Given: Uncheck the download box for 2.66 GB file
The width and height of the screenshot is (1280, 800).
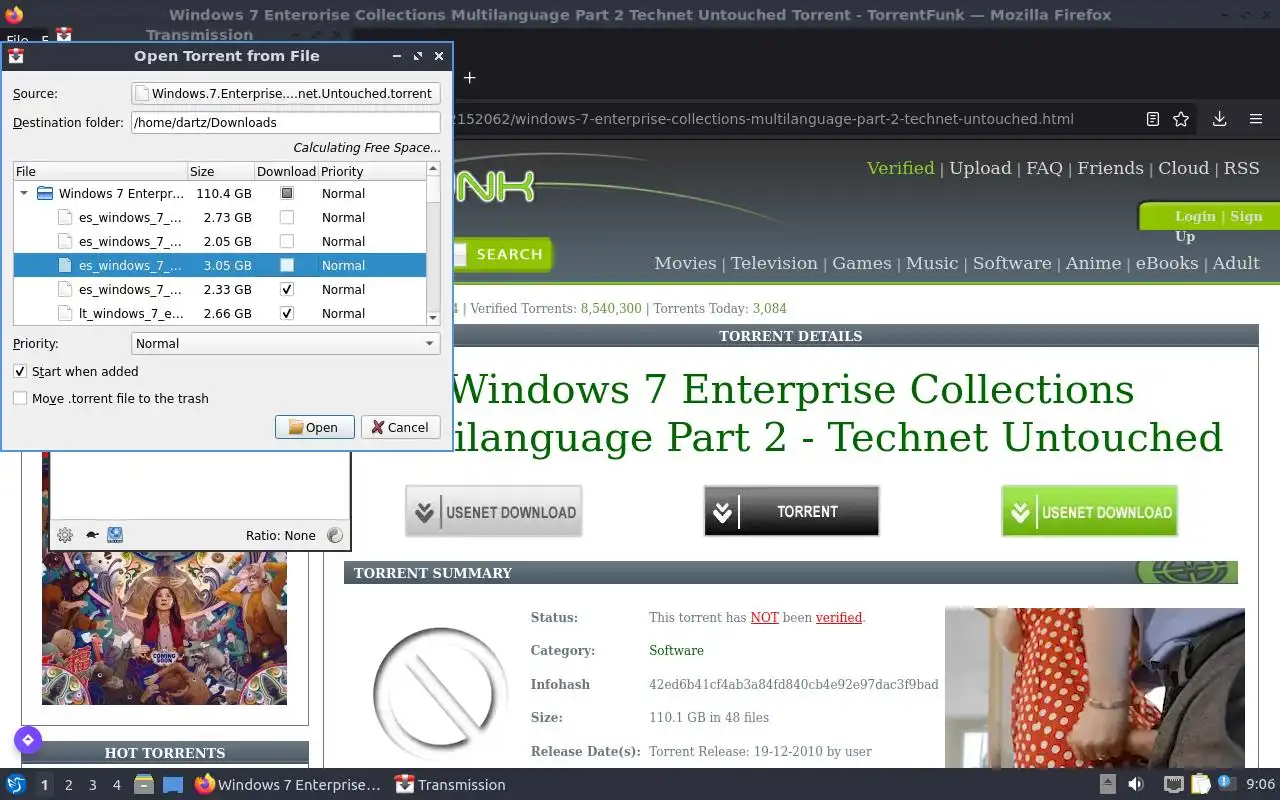Looking at the screenshot, I should click(x=287, y=314).
